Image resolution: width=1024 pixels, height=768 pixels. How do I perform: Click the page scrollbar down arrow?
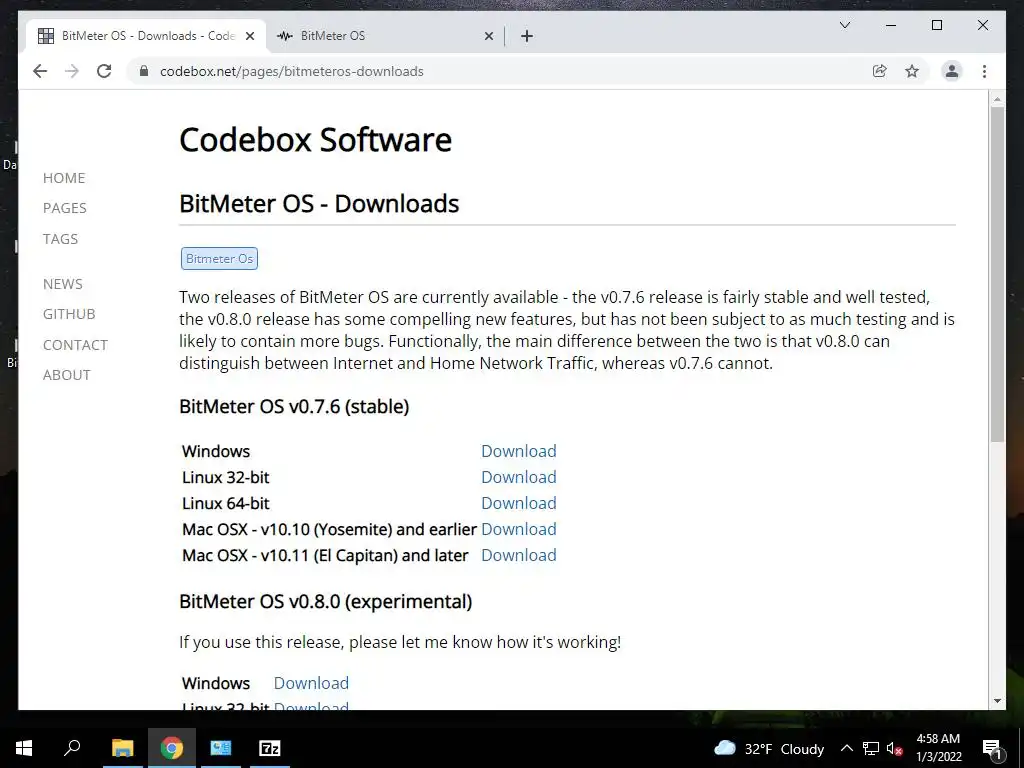[x=997, y=701]
